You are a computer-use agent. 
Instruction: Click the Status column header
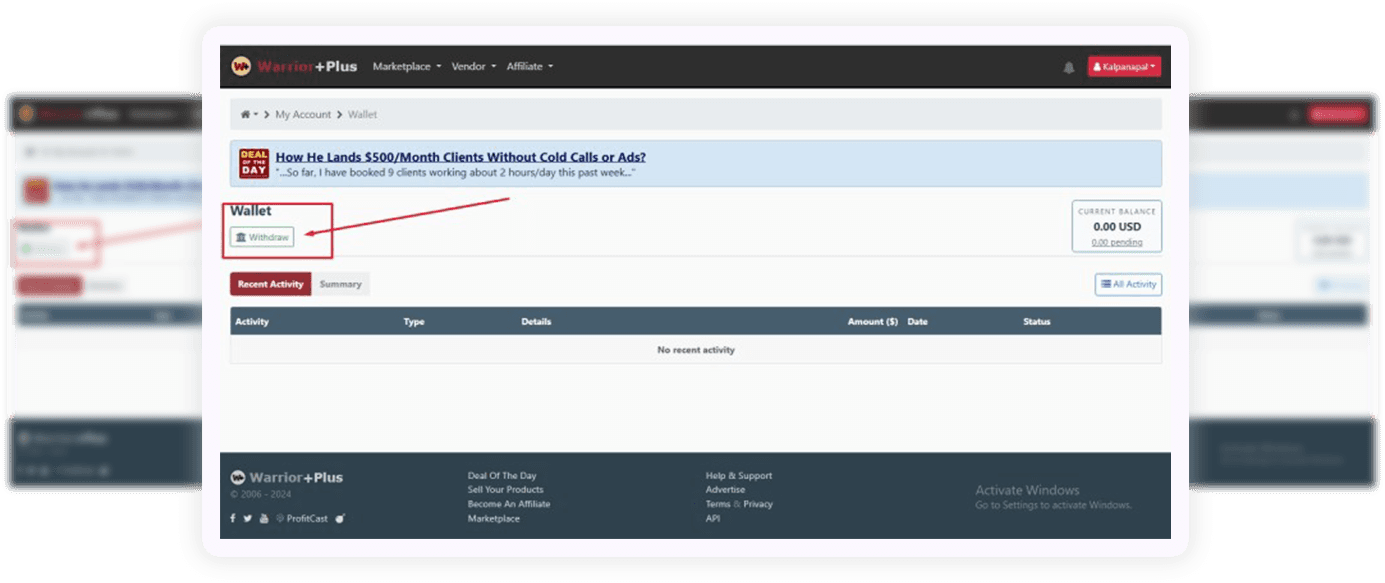1037,322
